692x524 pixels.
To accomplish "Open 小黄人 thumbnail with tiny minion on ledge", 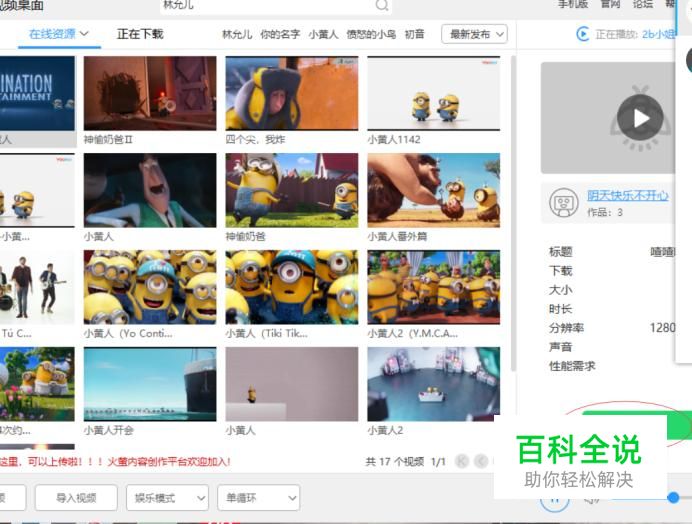I will pyautogui.click(x=292, y=384).
